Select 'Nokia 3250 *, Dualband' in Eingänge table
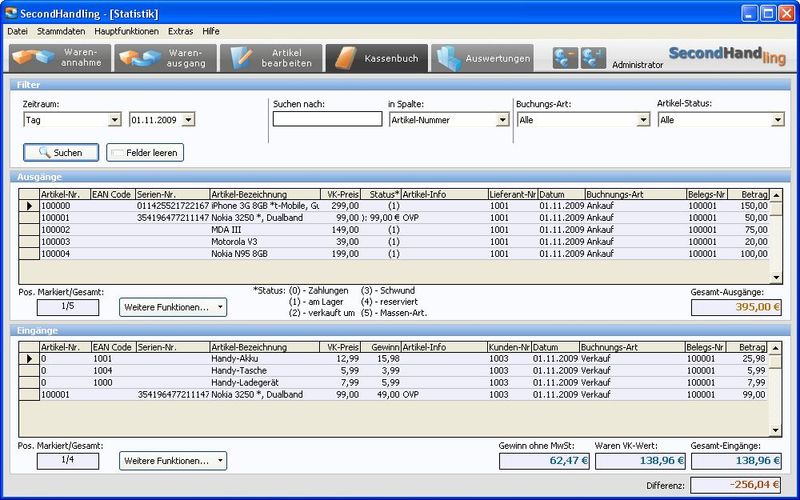 [265, 394]
